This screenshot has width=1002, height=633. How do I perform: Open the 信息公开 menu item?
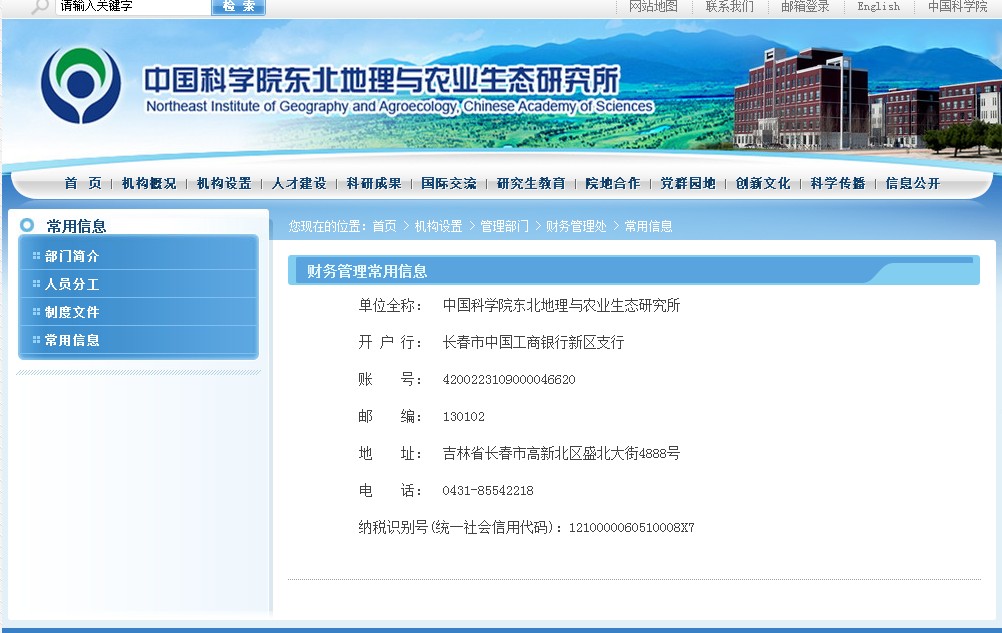(913, 183)
